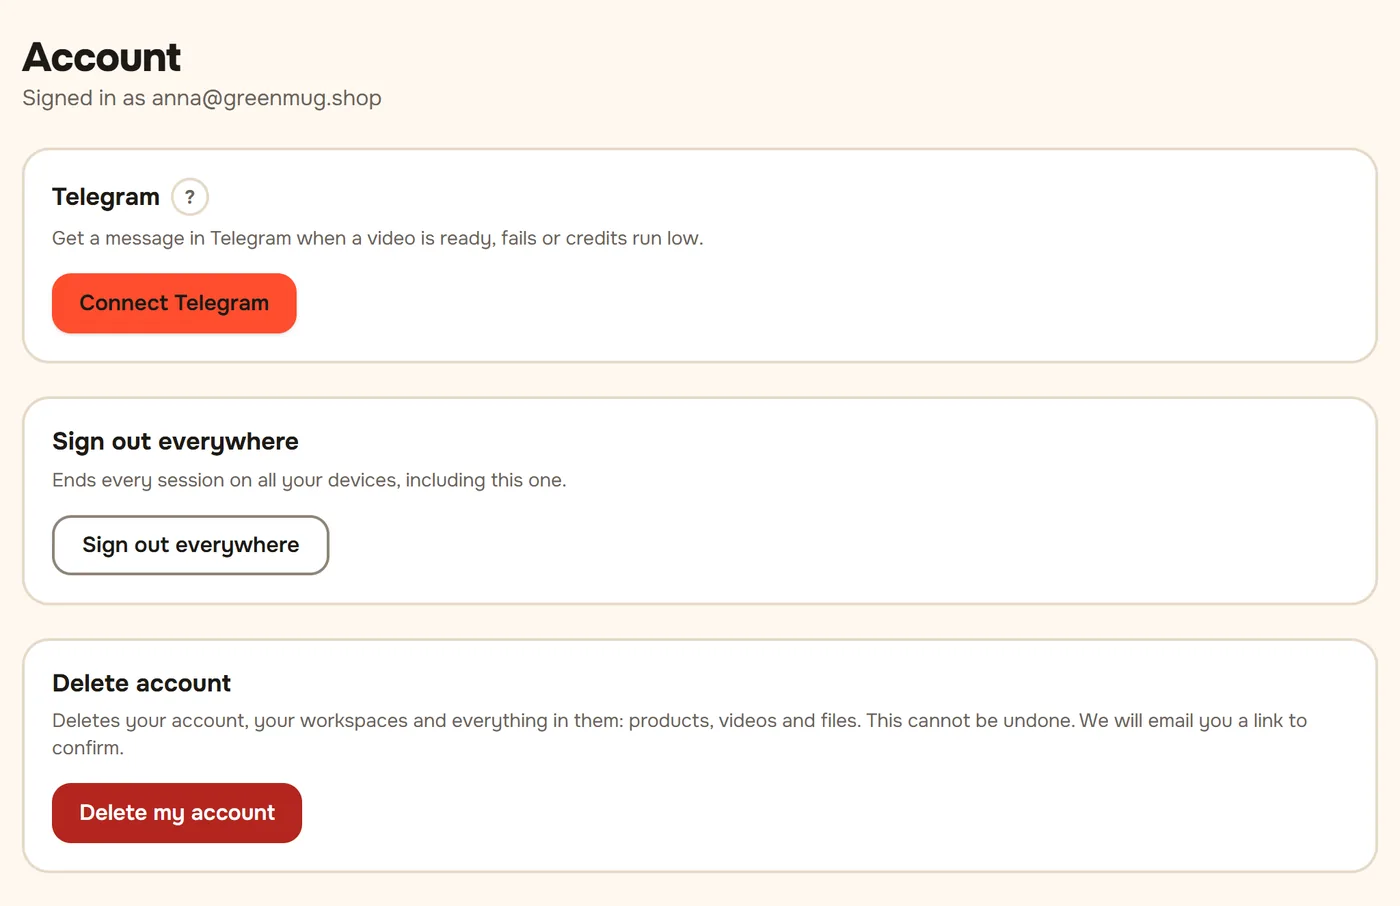Click the orange Connect Telegram button
Image resolution: width=1400 pixels, height=906 pixels.
click(174, 303)
